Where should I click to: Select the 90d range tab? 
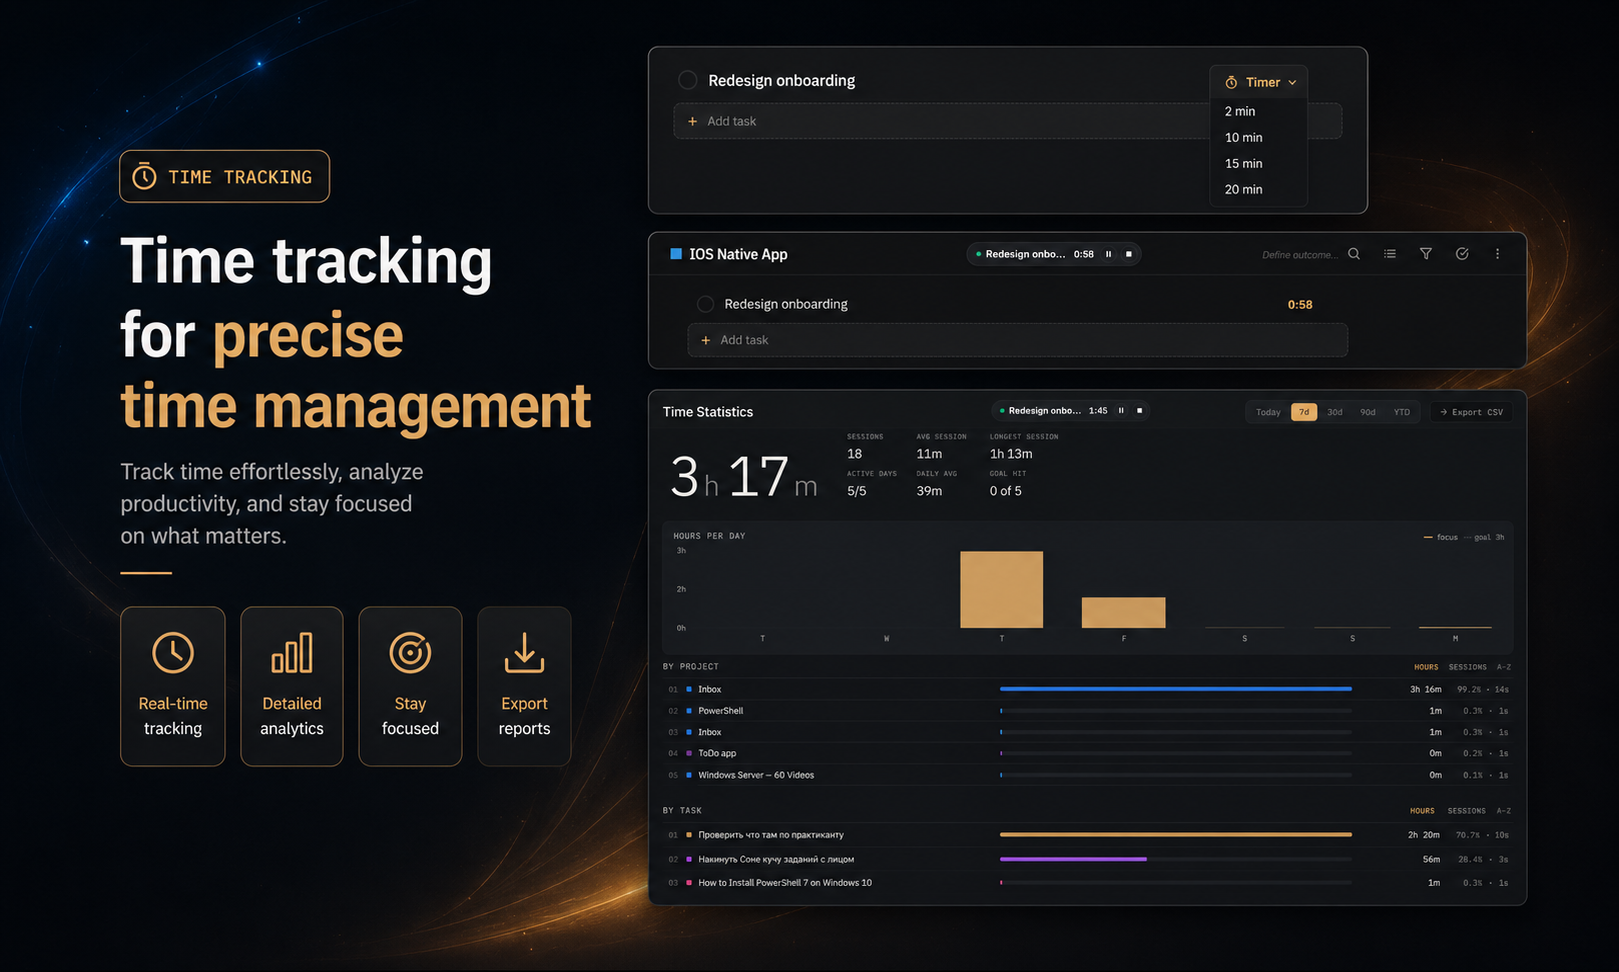coord(1368,412)
